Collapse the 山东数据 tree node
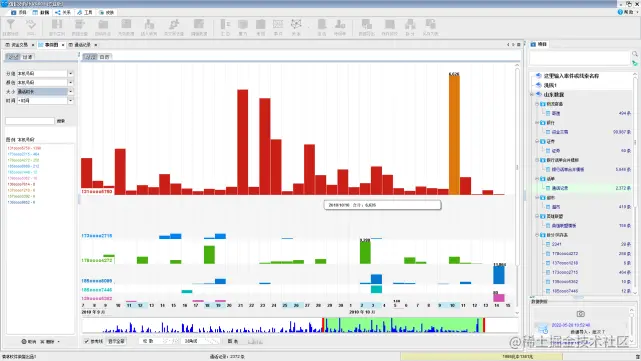This screenshot has height=361, width=641. click(x=532, y=94)
